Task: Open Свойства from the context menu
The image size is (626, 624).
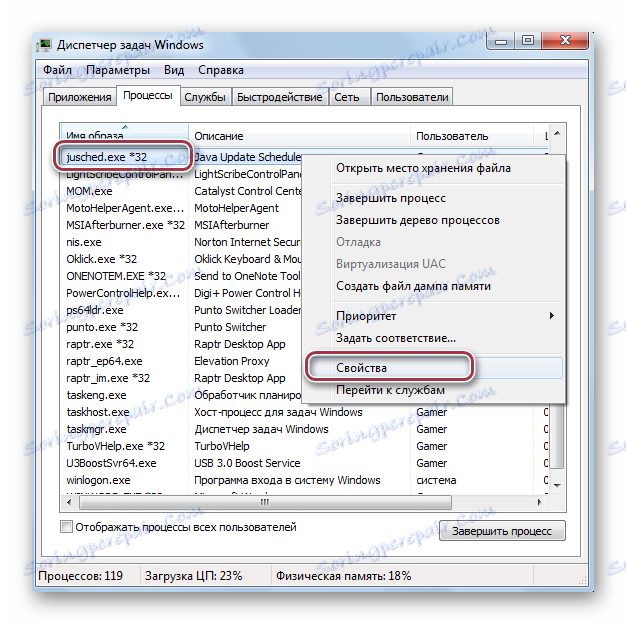Action: click(x=433, y=368)
